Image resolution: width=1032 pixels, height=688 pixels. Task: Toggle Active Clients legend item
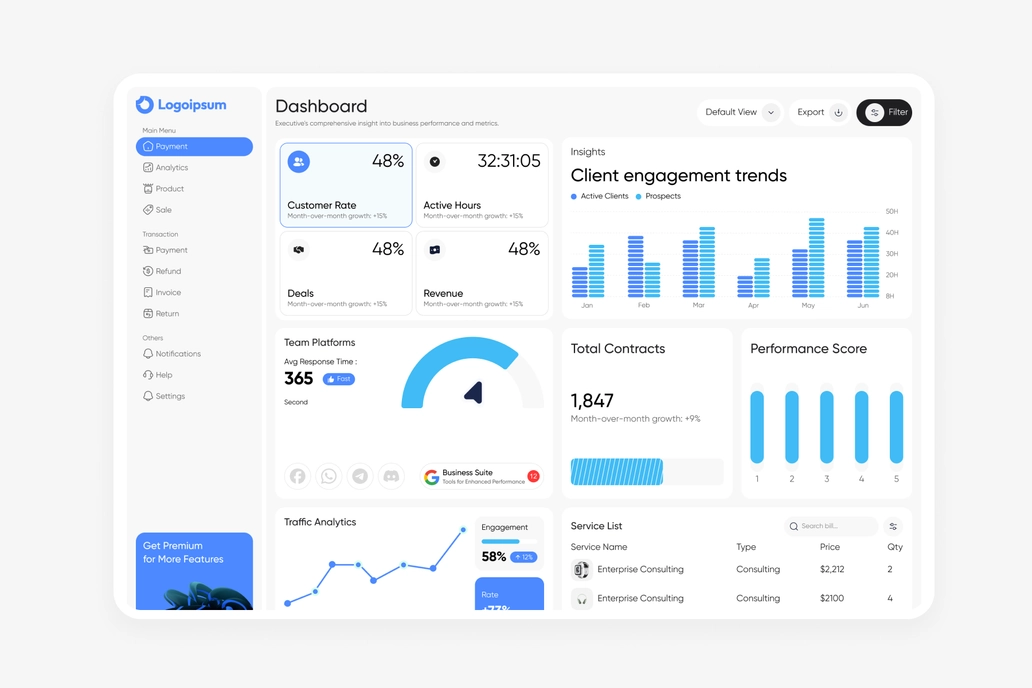tap(600, 196)
